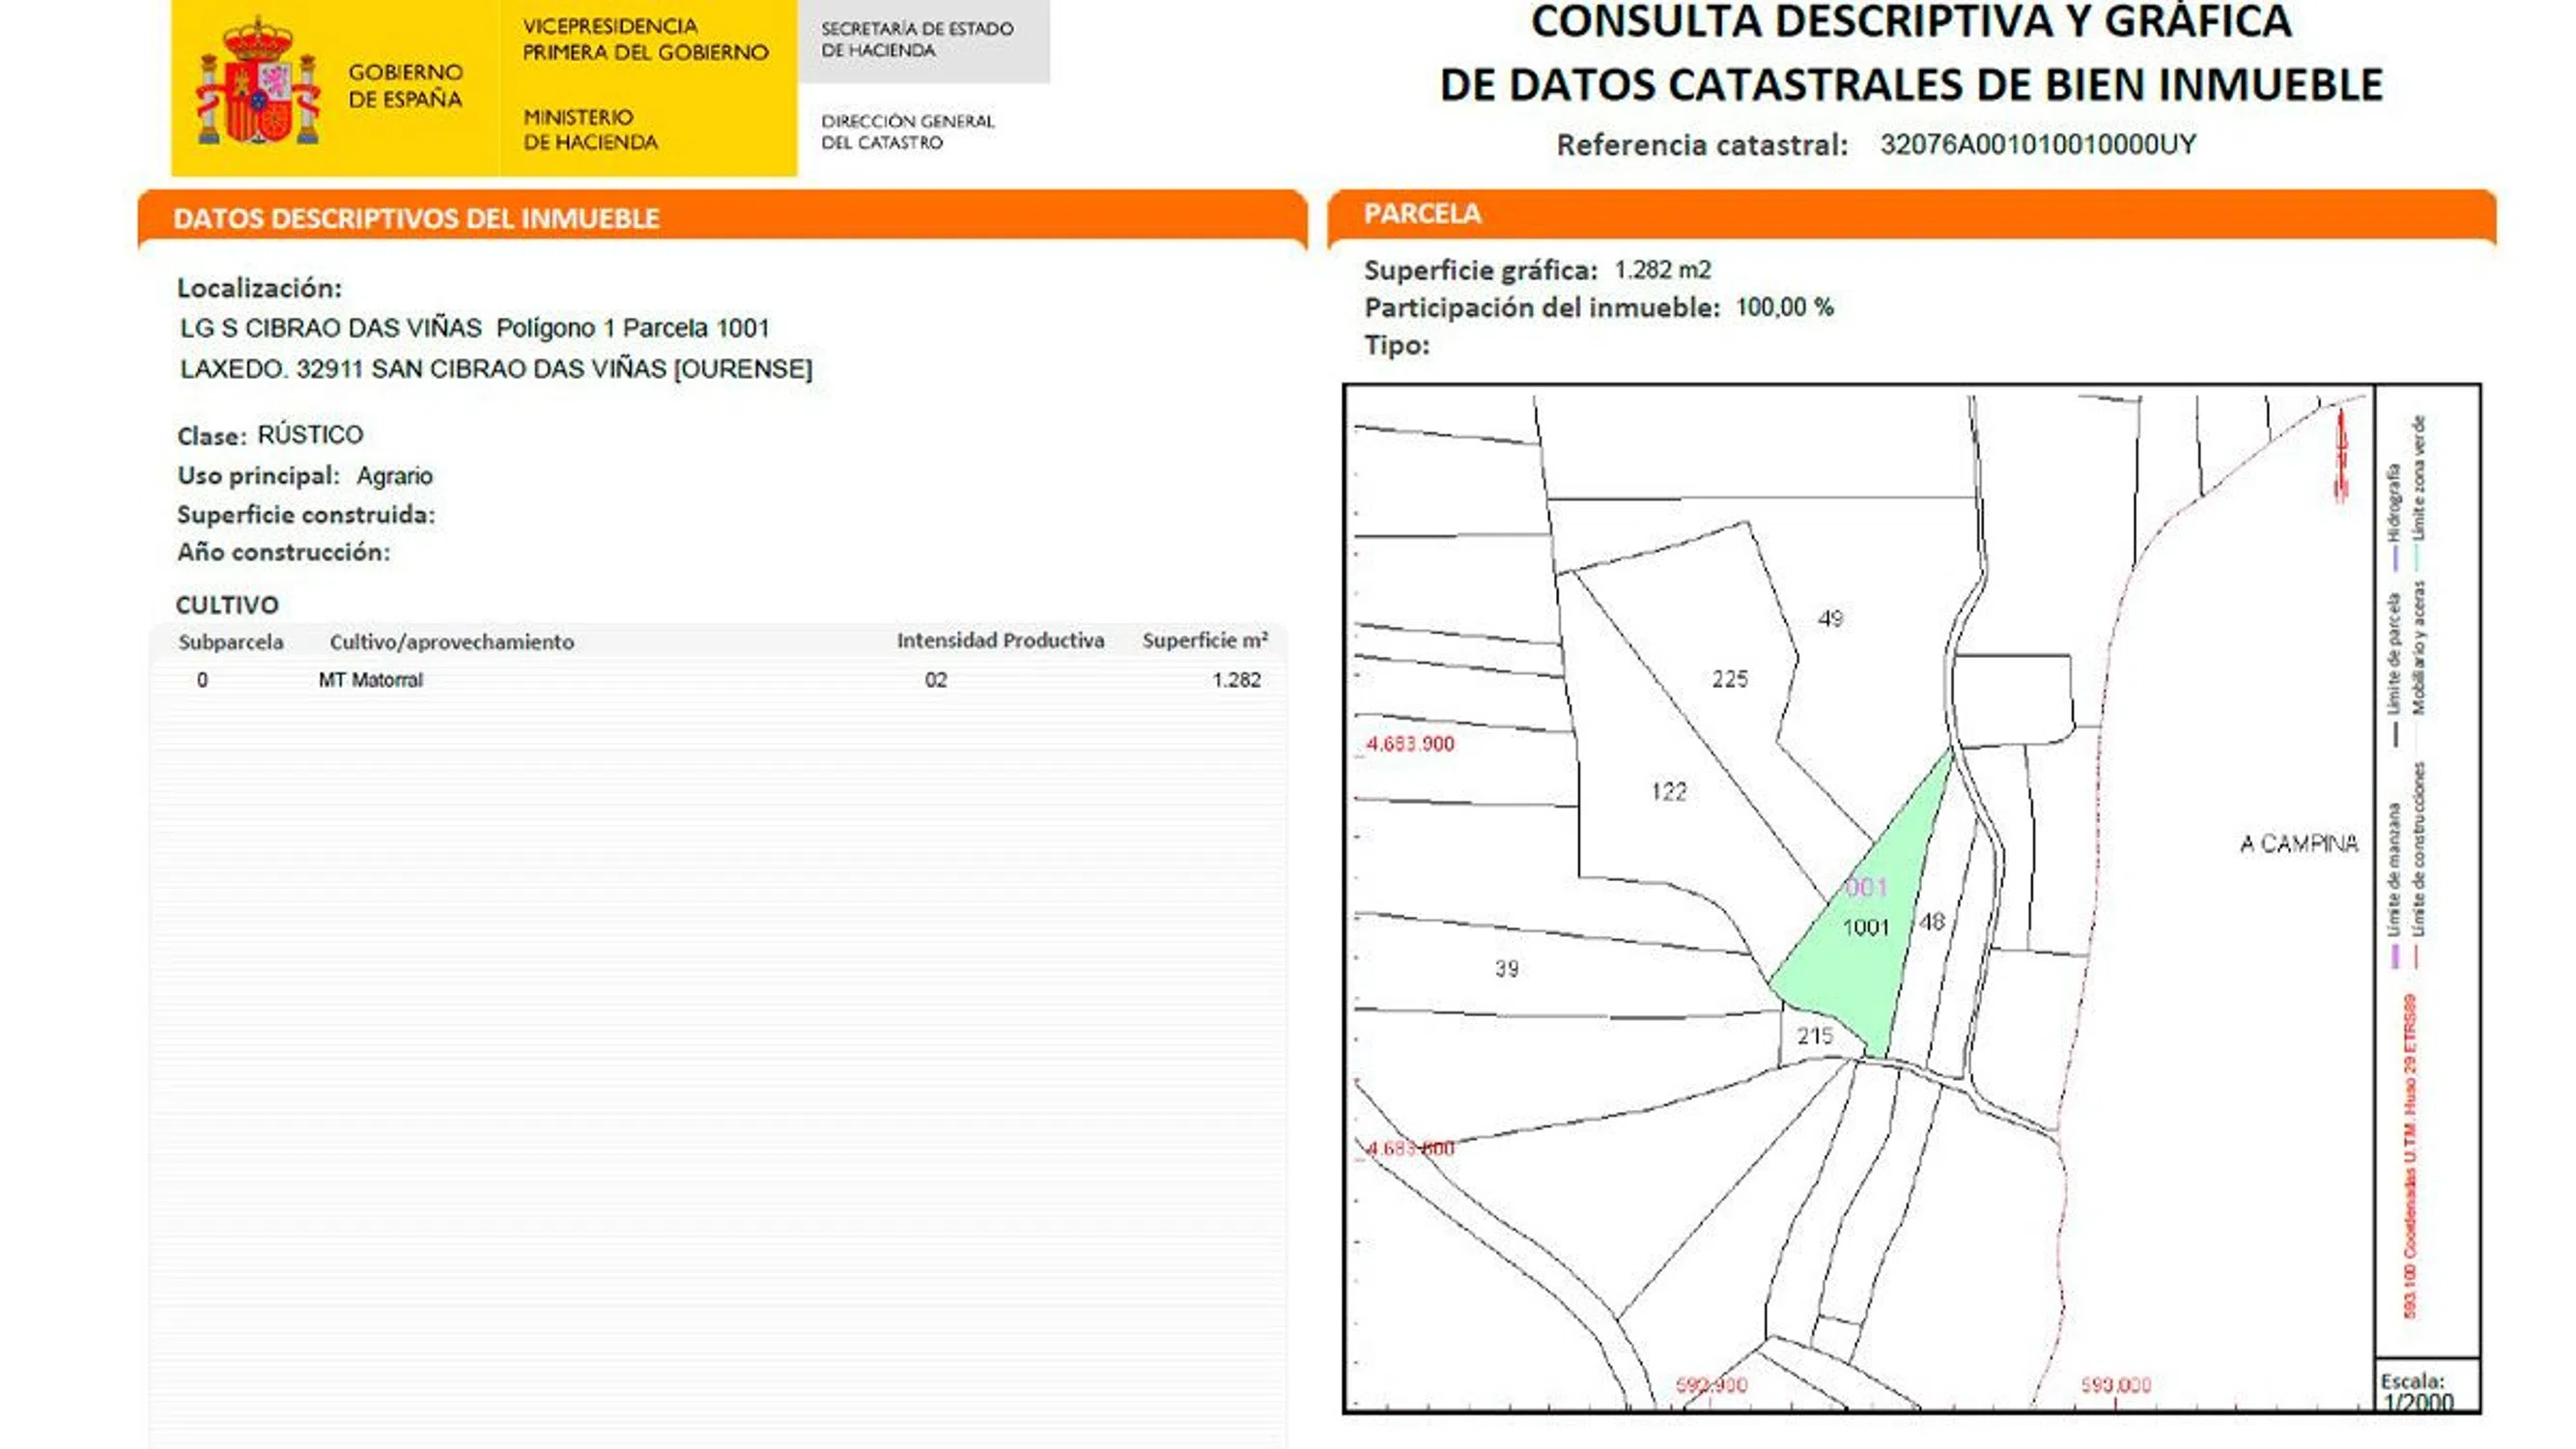Click the MT Matorral crop row
Screen dimensions: 2576x1449
(371, 680)
